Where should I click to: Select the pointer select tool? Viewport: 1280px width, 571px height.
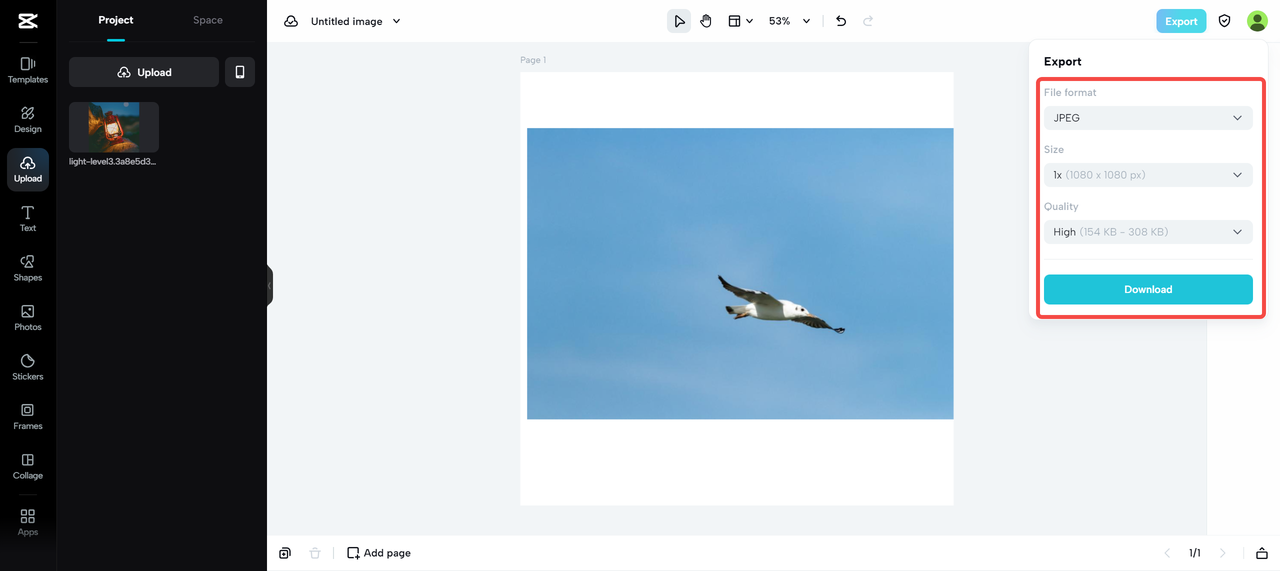(x=679, y=21)
